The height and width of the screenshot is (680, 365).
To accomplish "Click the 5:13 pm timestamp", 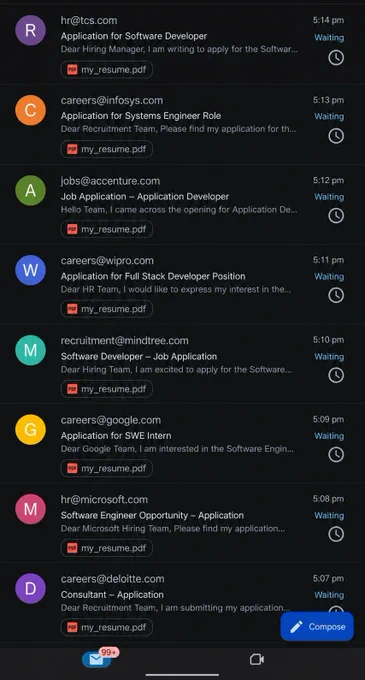I will click(x=329, y=100).
